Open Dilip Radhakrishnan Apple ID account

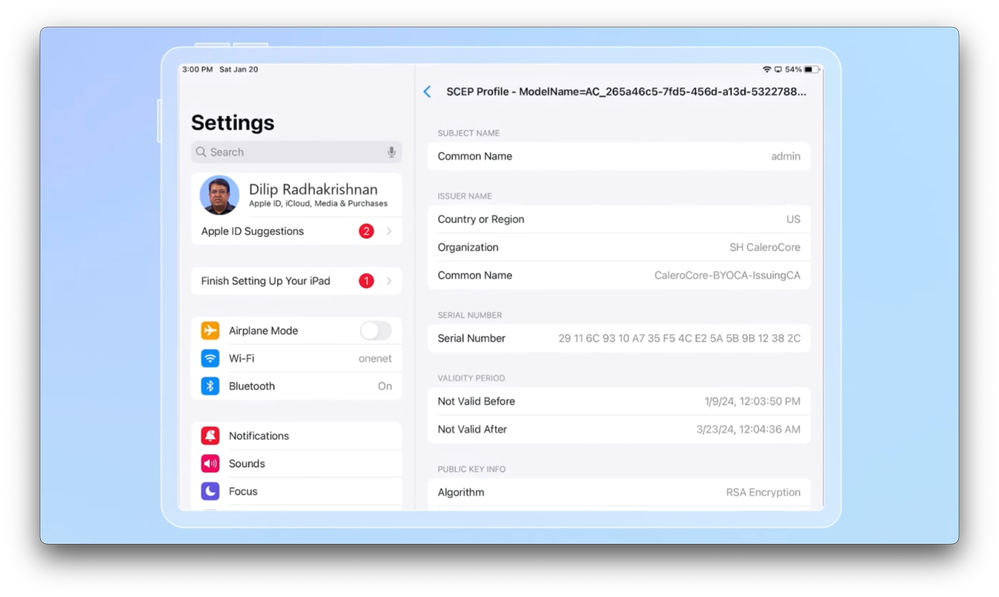click(296, 195)
